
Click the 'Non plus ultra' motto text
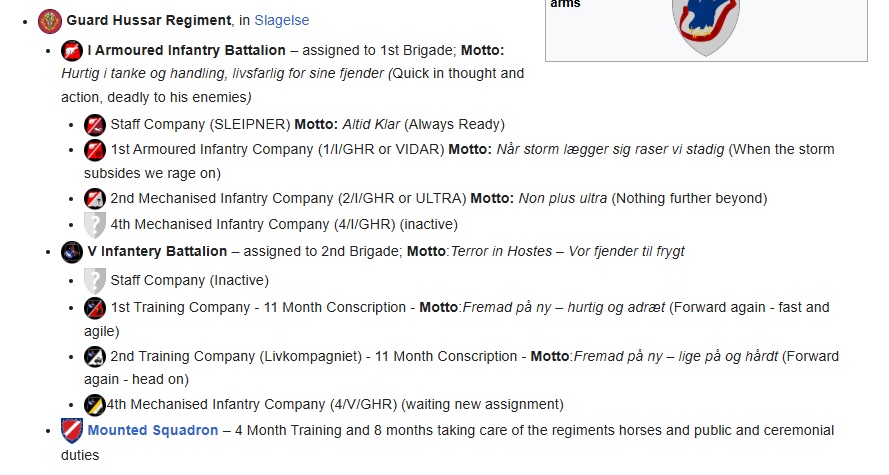pos(563,198)
